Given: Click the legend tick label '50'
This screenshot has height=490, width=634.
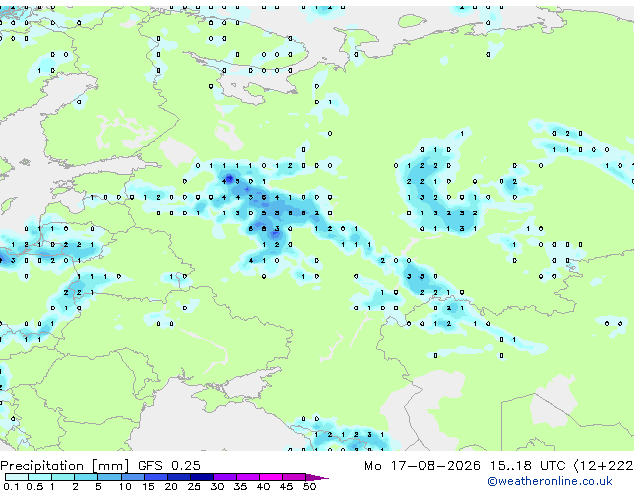Looking at the screenshot, I should click(x=309, y=486).
